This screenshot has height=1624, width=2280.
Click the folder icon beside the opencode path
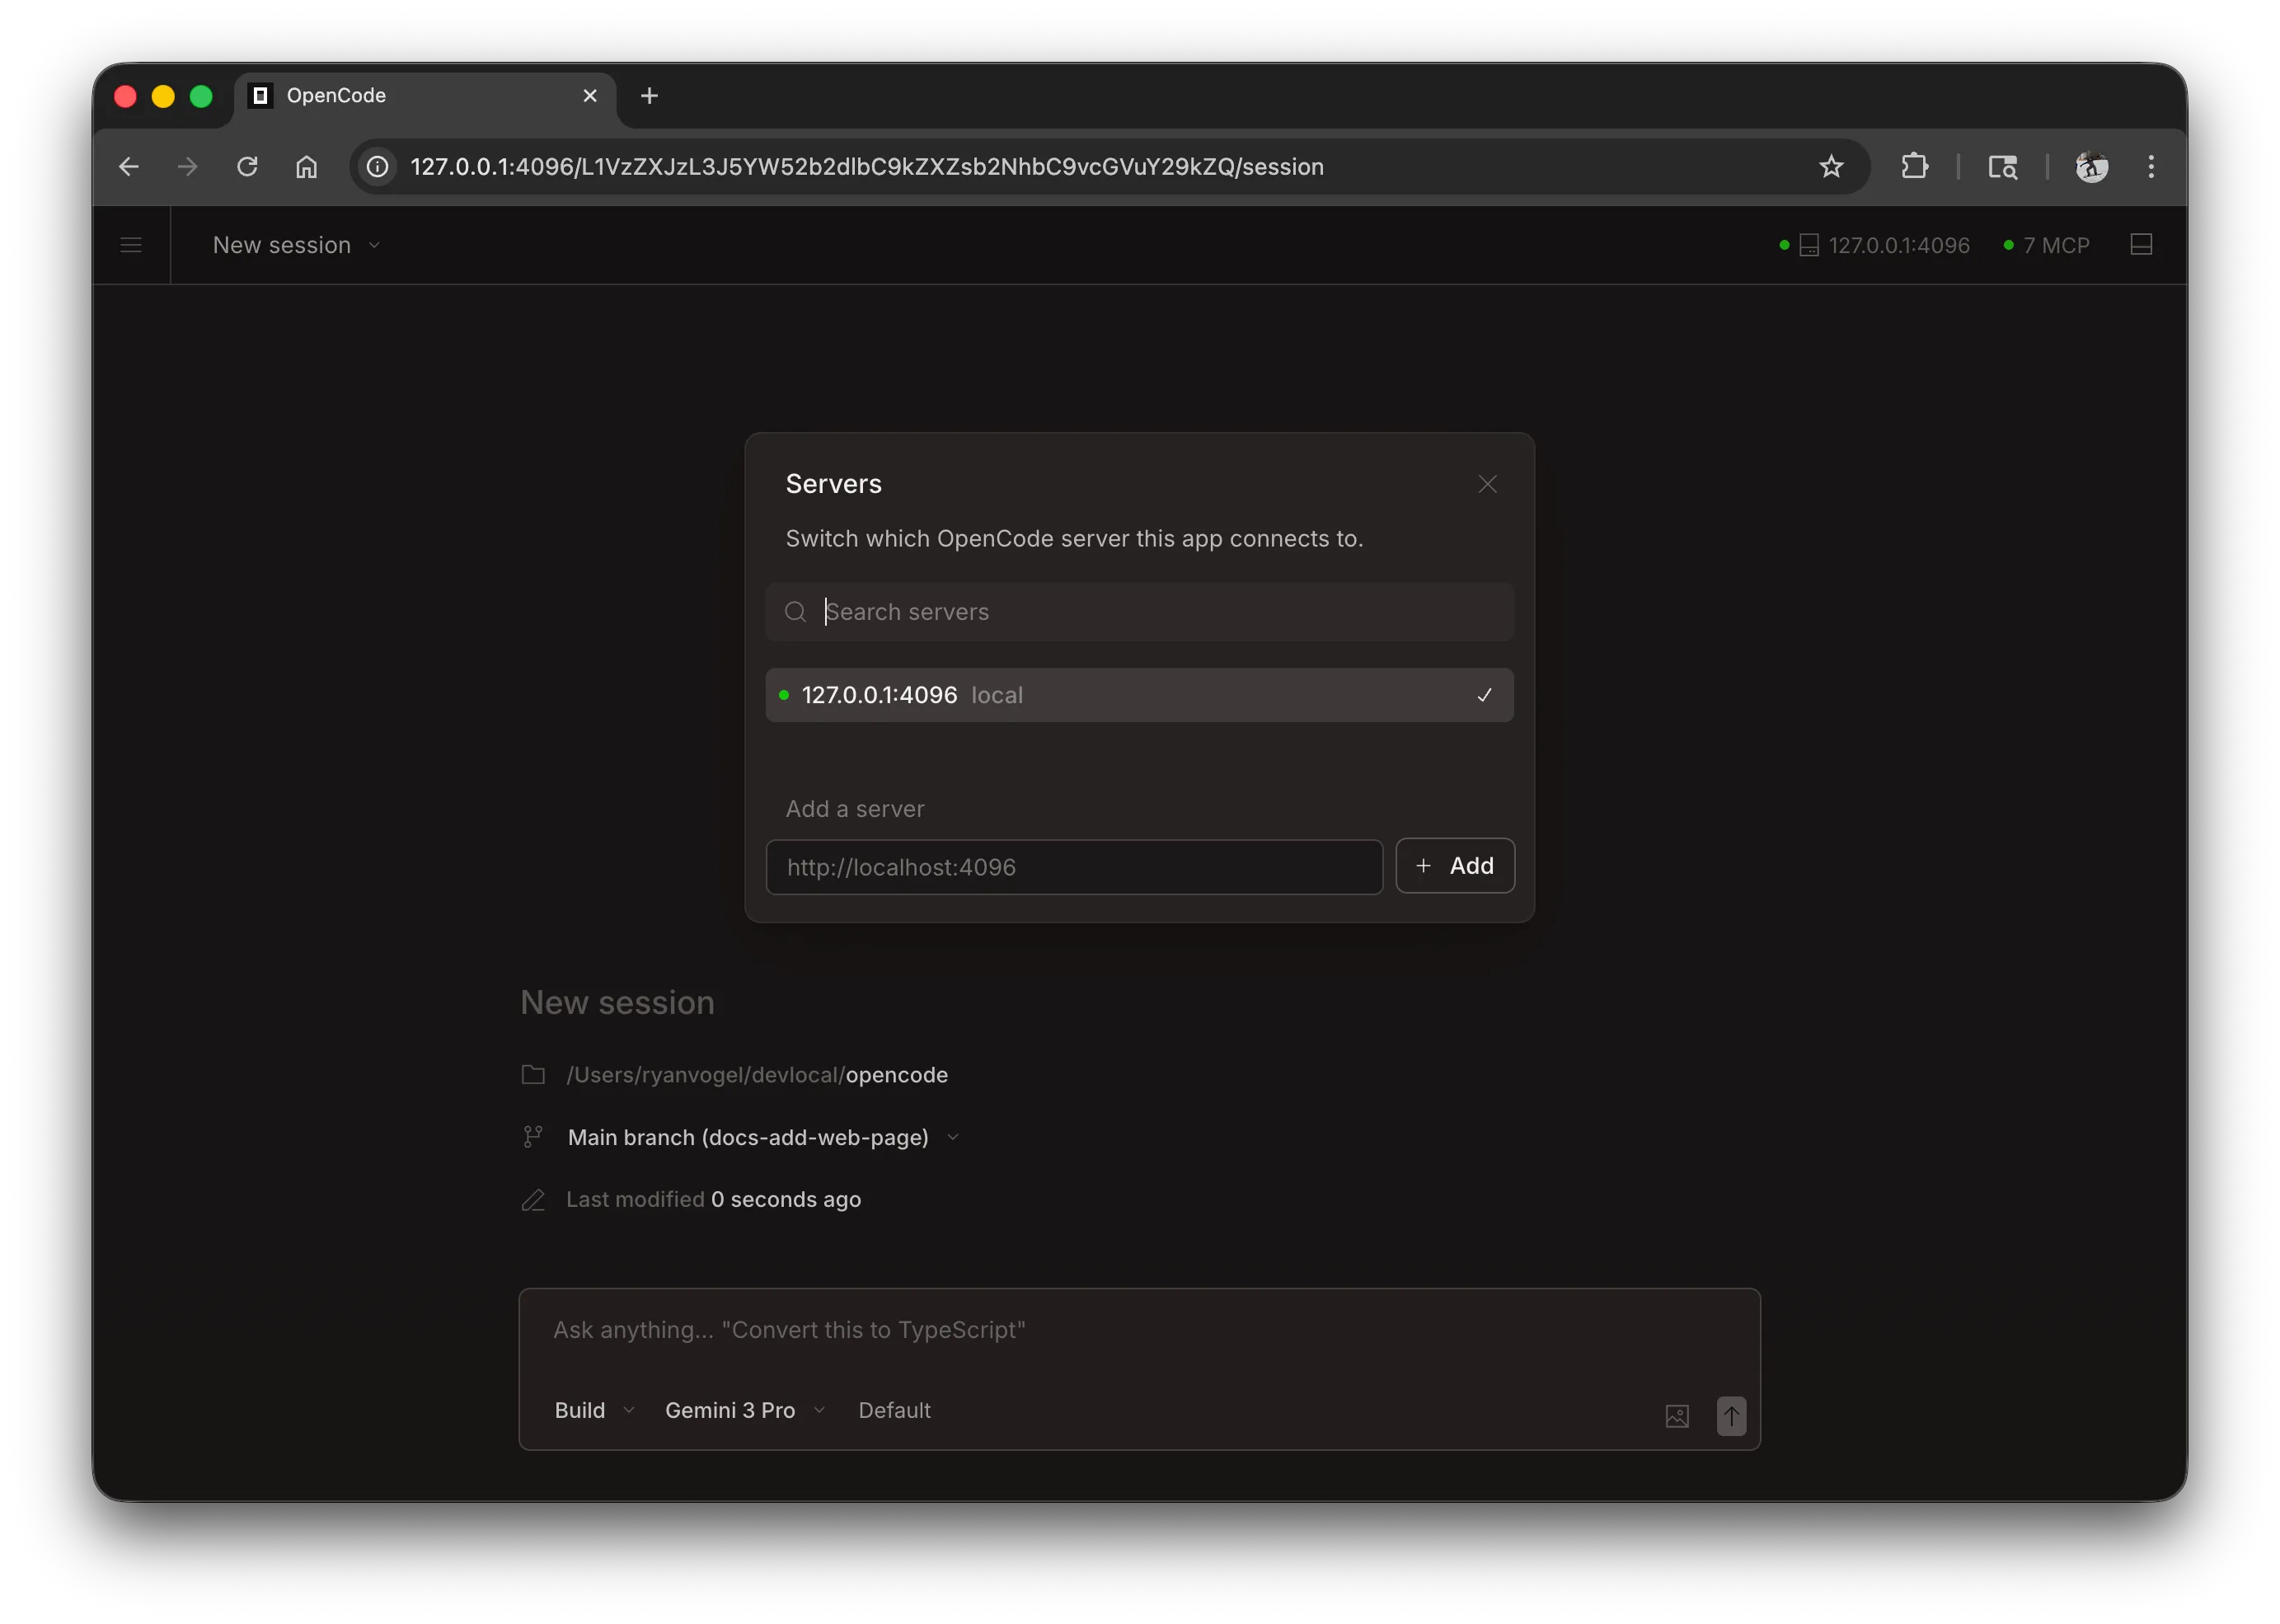[533, 1074]
